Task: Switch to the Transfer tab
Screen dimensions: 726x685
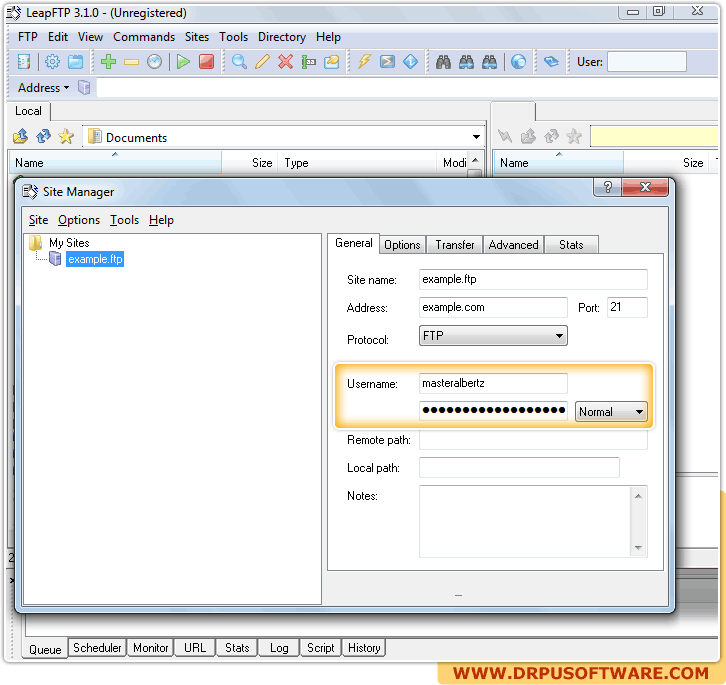Action: [x=455, y=245]
